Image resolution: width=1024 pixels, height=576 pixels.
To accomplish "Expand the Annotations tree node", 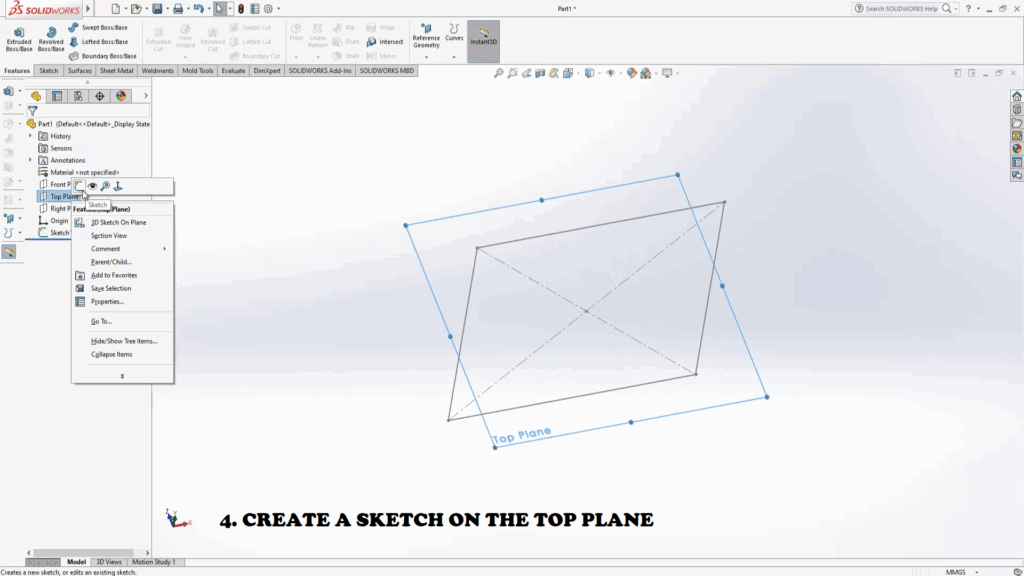I will [31, 160].
